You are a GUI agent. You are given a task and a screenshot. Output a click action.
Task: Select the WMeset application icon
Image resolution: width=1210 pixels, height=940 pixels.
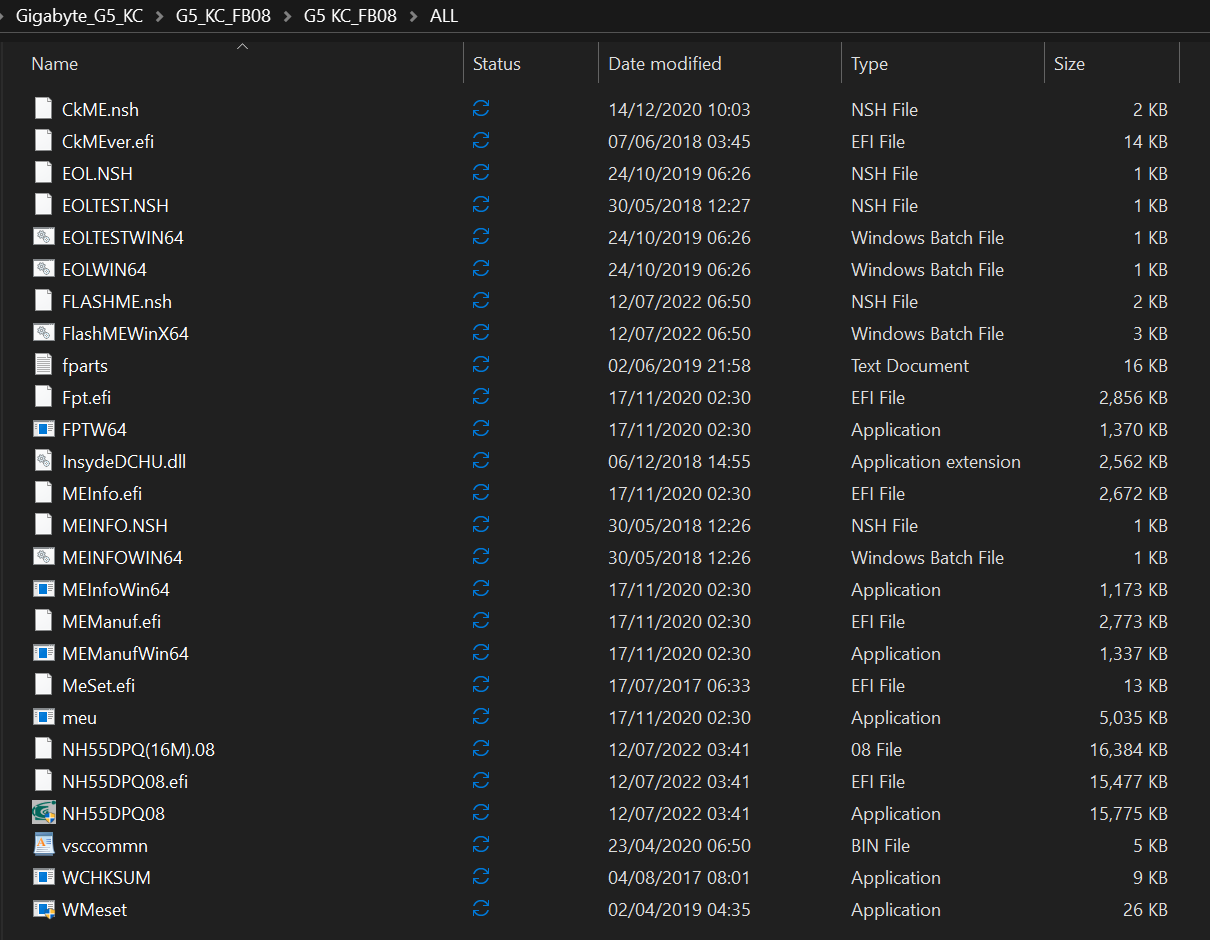point(43,909)
